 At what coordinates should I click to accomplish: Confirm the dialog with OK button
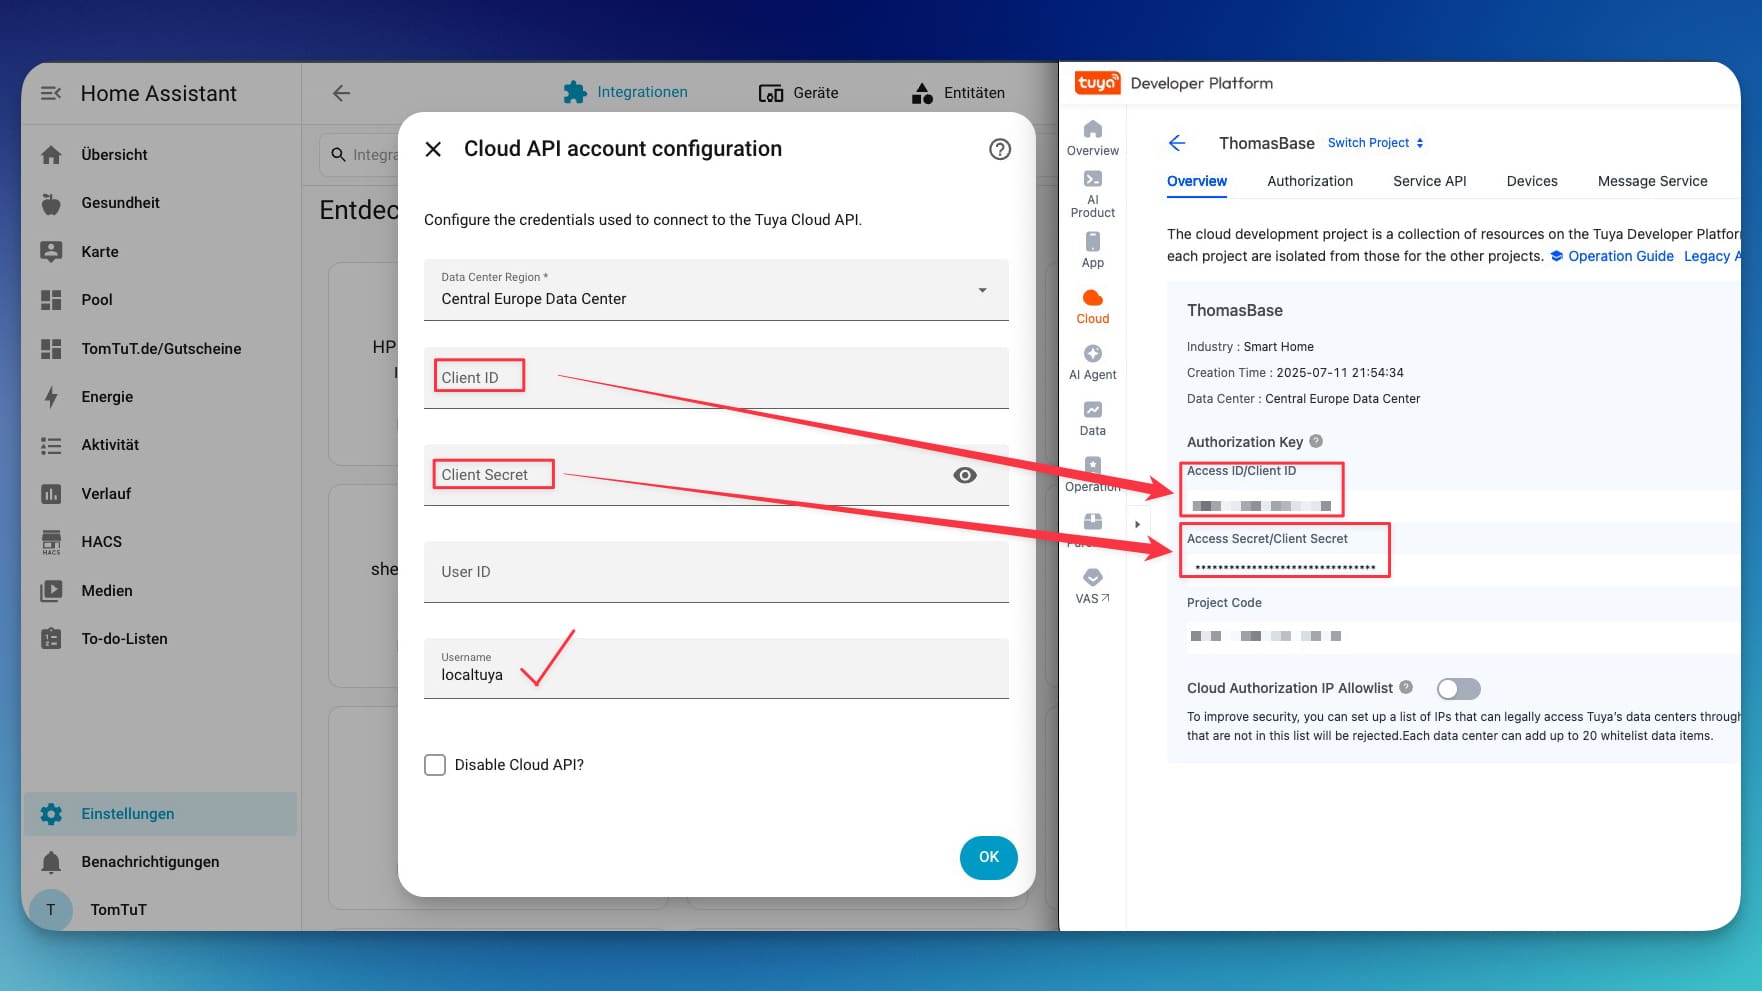tap(988, 857)
